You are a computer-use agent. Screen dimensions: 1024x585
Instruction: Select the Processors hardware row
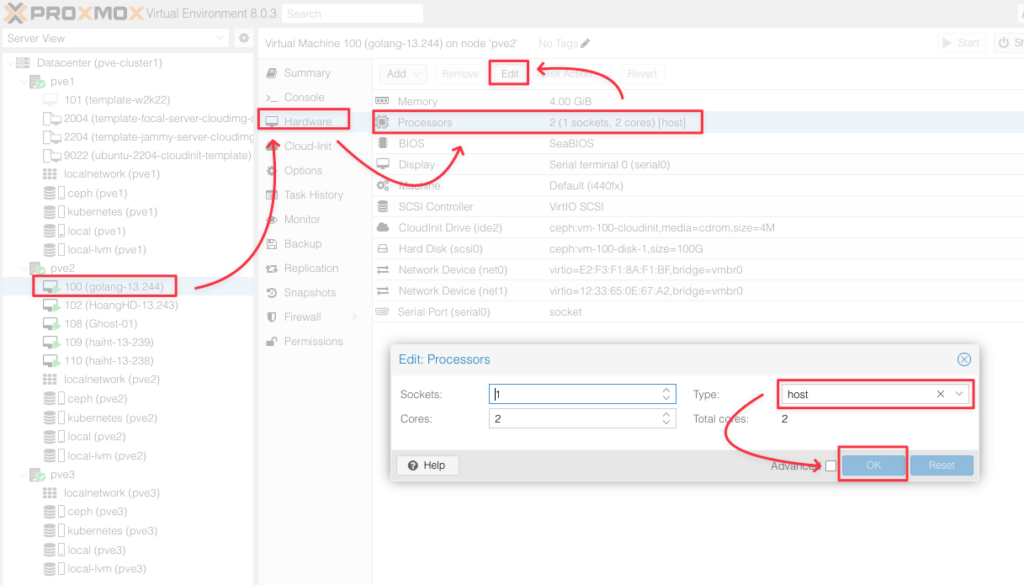698,122
